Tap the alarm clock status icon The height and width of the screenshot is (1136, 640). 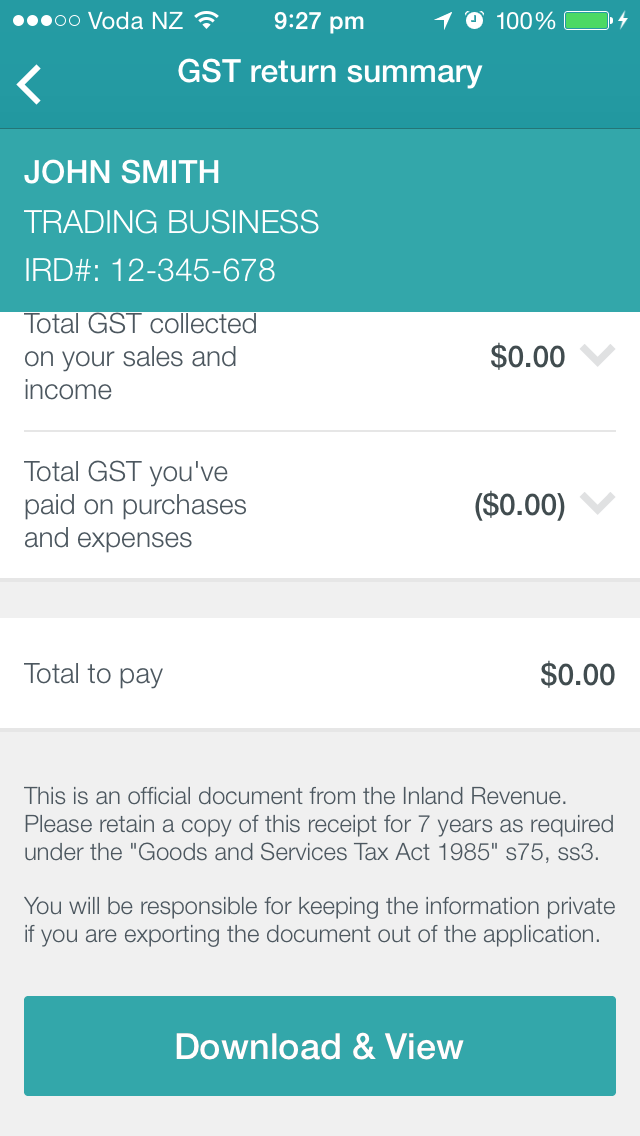point(474,21)
